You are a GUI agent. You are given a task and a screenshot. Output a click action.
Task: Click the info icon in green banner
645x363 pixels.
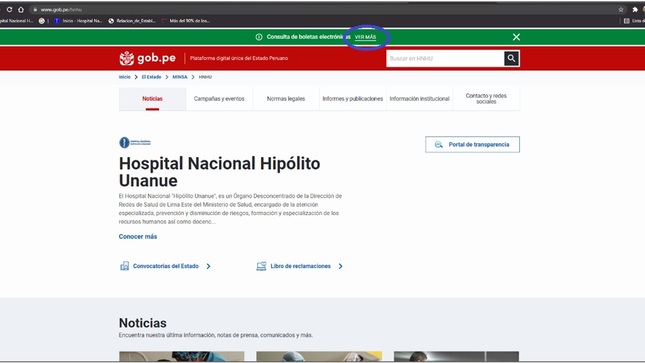click(259, 37)
